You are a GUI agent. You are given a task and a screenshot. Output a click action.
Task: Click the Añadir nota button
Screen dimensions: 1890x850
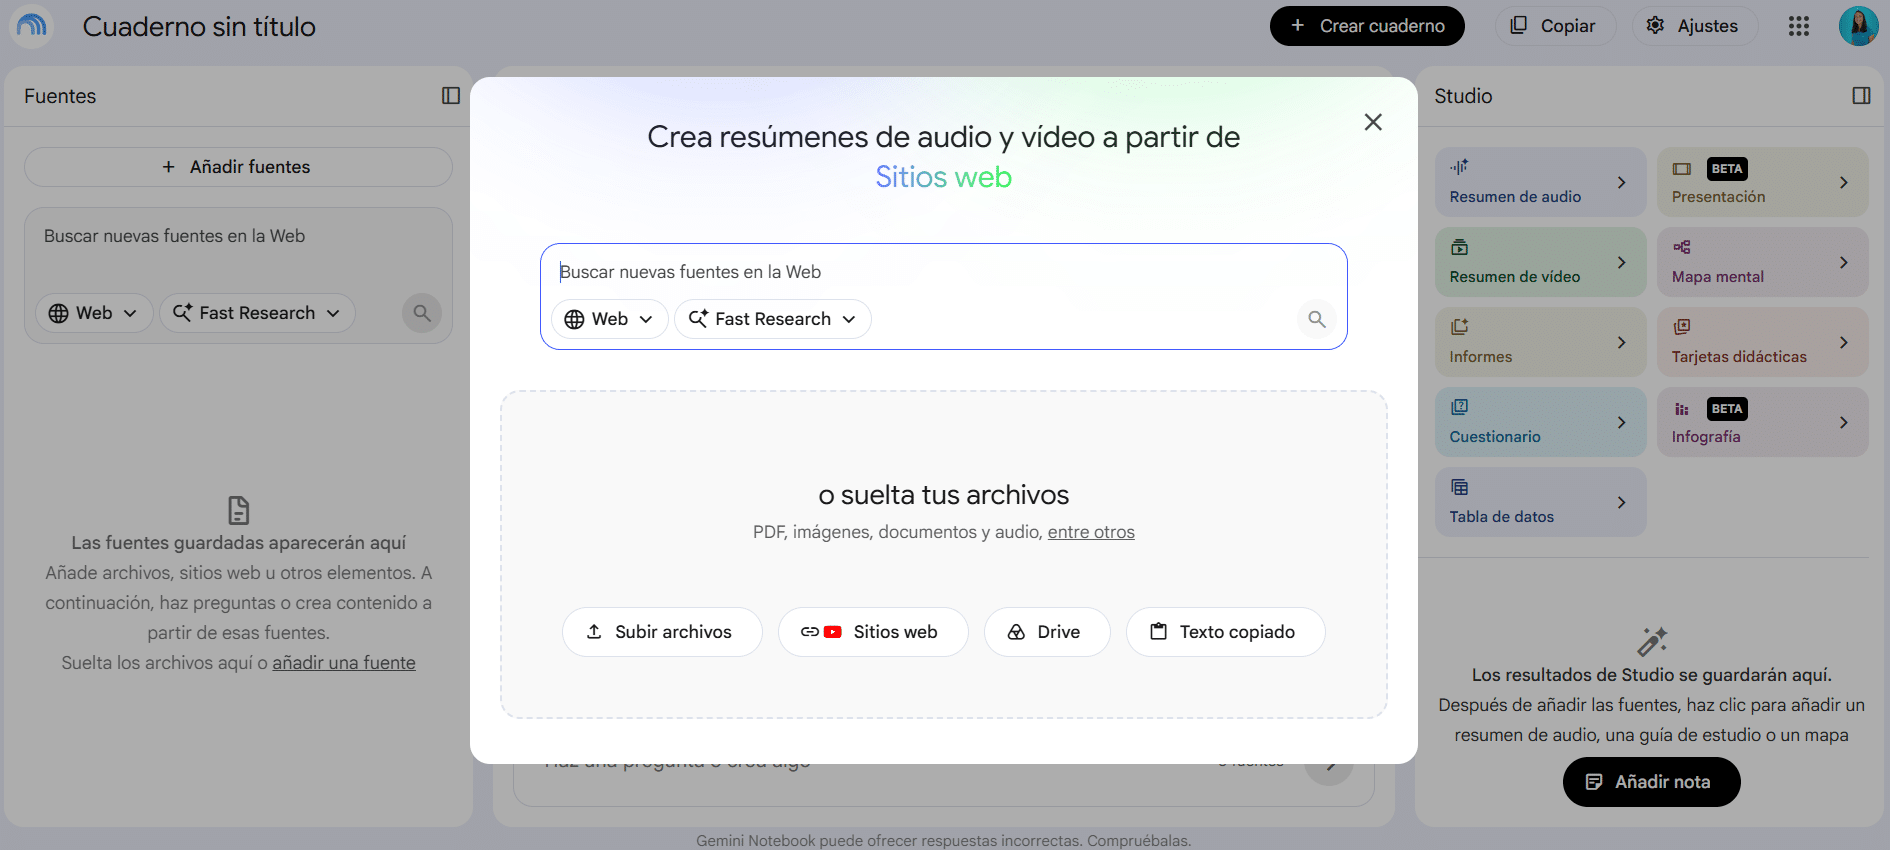tap(1651, 782)
